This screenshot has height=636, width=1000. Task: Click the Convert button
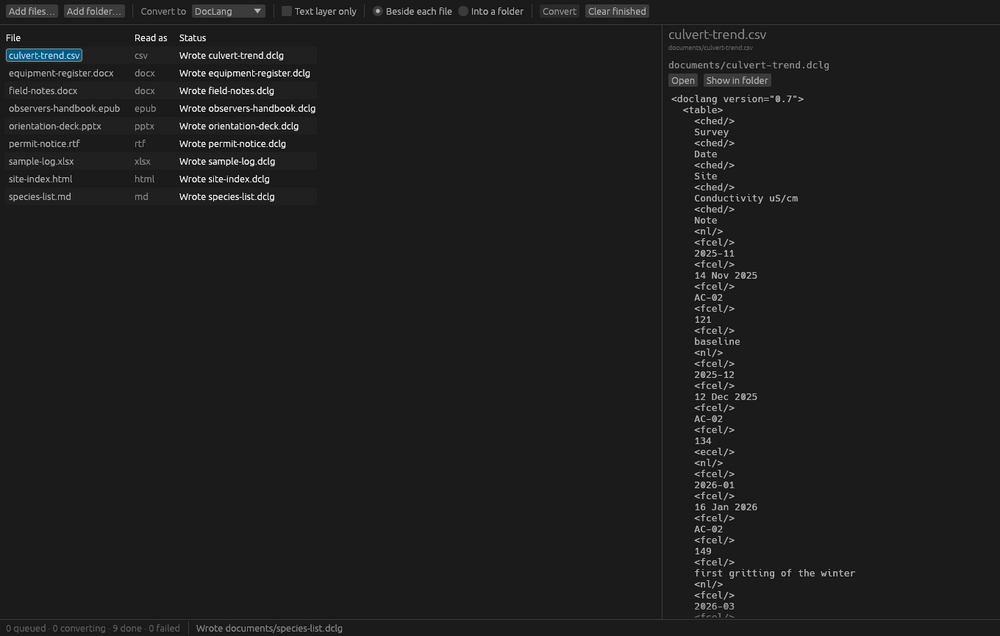(x=559, y=11)
